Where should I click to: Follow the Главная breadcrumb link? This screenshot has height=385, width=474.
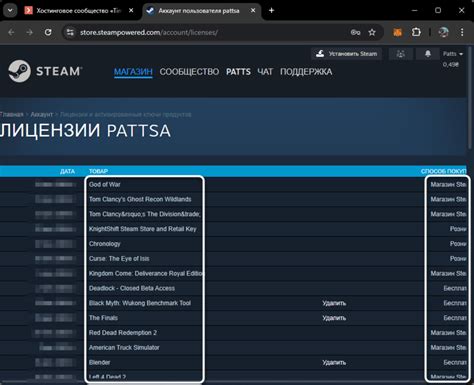[12, 114]
